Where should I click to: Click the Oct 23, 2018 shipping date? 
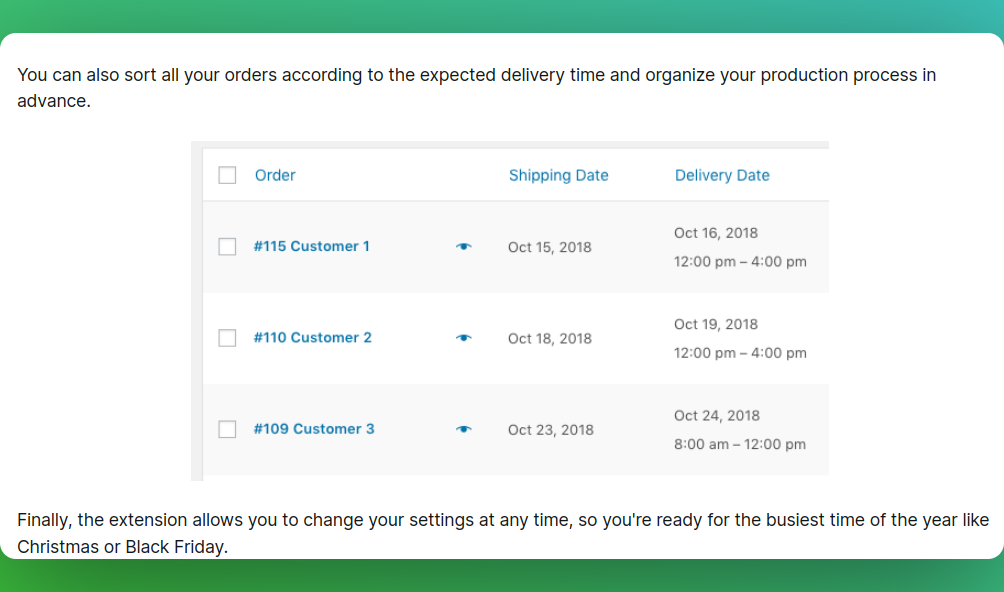[x=551, y=430]
